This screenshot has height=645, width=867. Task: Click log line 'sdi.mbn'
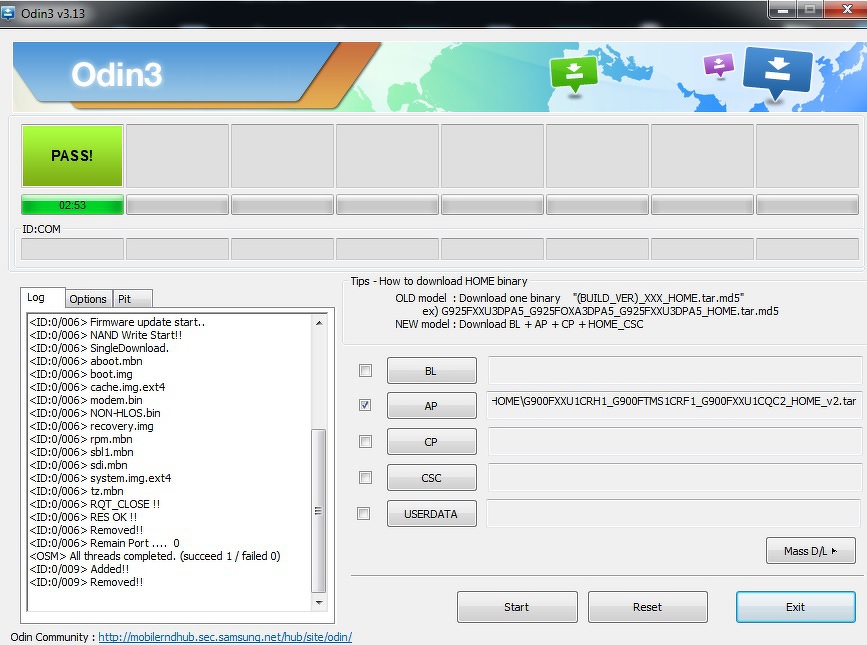click(x=79, y=465)
